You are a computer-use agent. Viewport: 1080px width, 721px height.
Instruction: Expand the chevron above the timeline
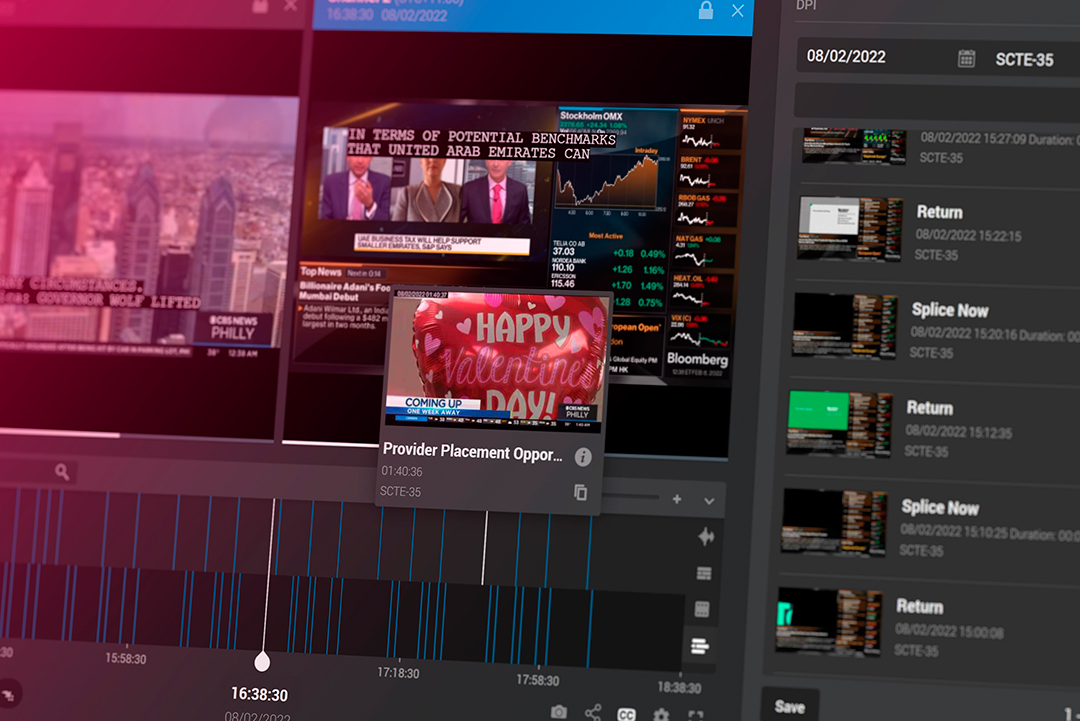pos(709,501)
